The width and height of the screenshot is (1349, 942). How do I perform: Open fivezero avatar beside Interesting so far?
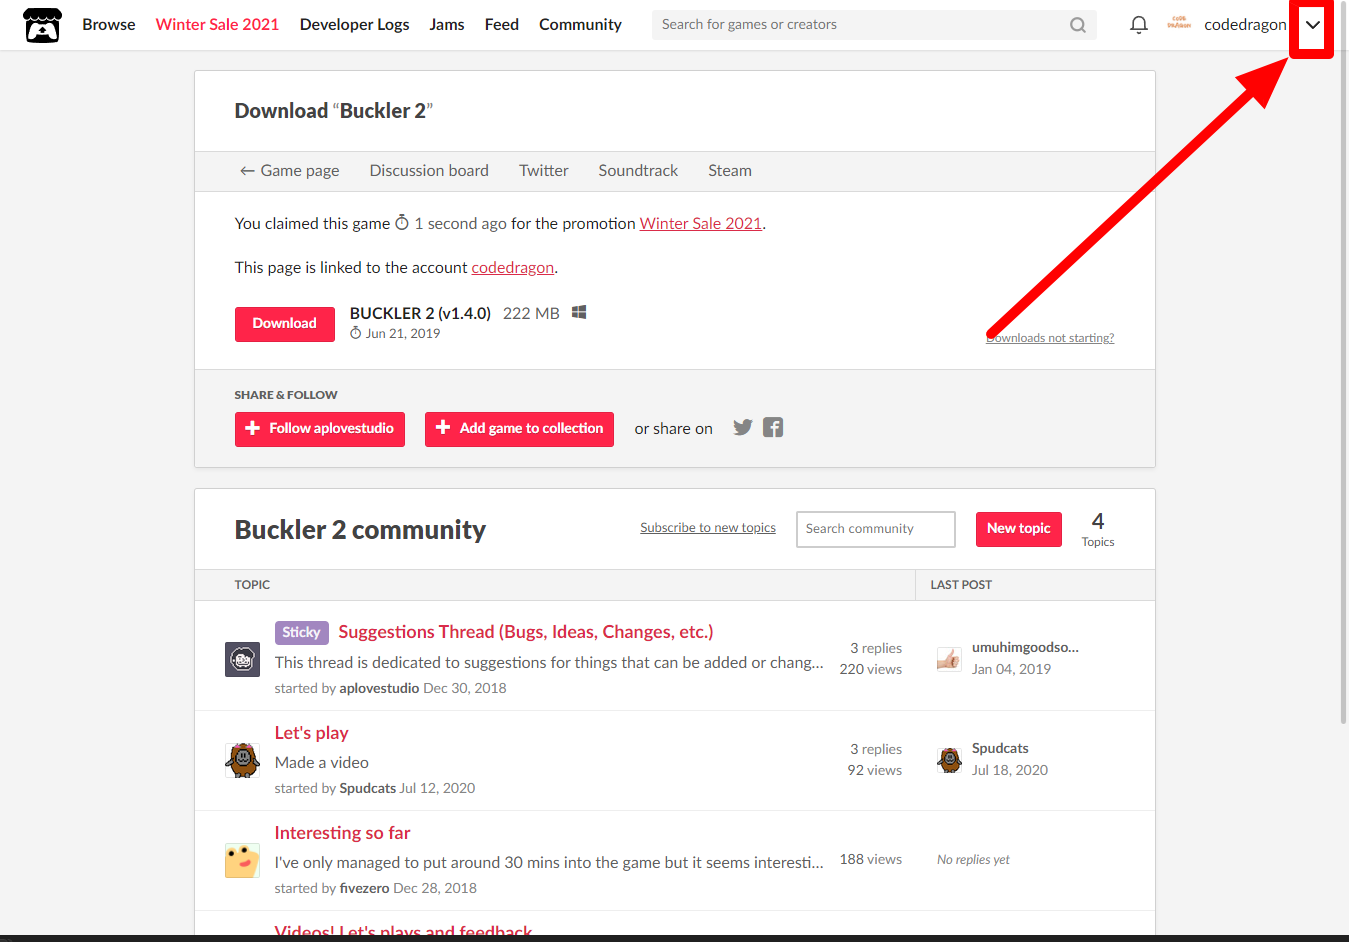[242, 860]
